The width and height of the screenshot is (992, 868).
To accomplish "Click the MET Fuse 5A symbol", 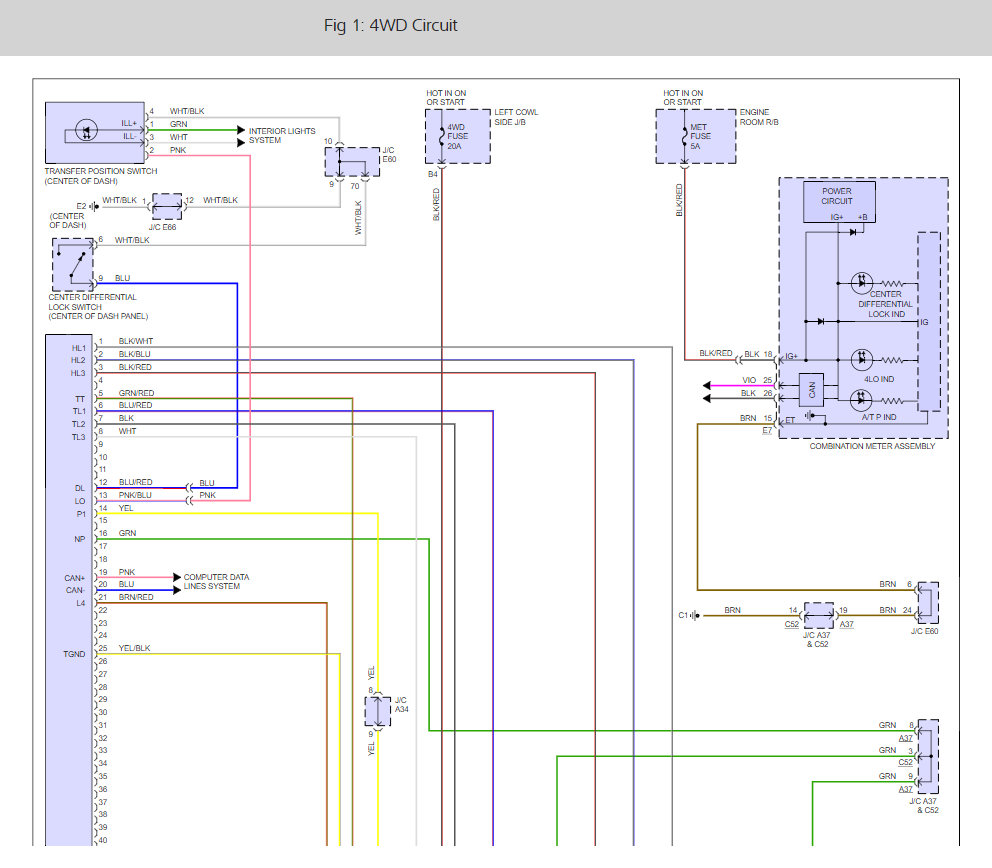I will [x=685, y=136].
